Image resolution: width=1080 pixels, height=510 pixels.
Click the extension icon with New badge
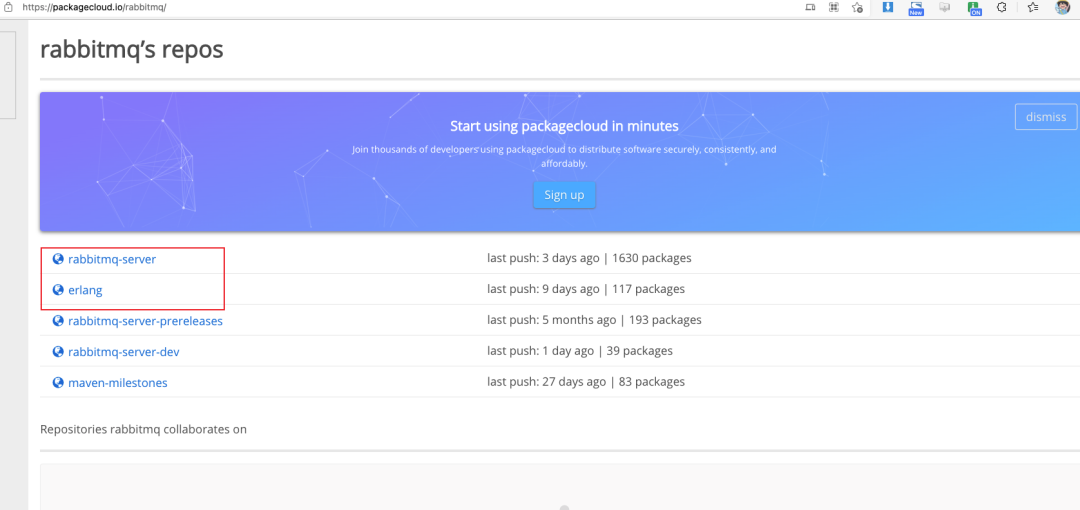[x=916, y=8]
